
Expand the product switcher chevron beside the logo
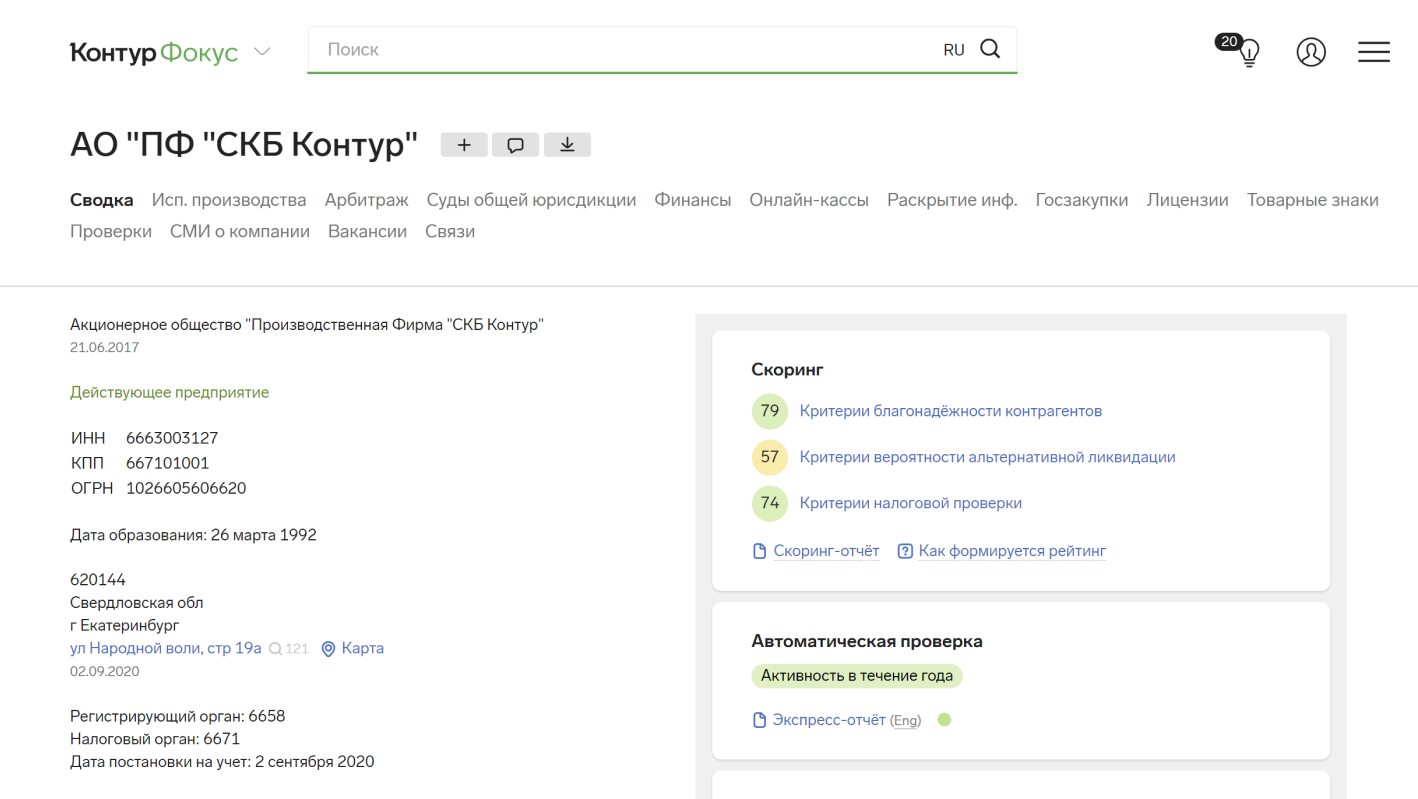pos(262,52)
